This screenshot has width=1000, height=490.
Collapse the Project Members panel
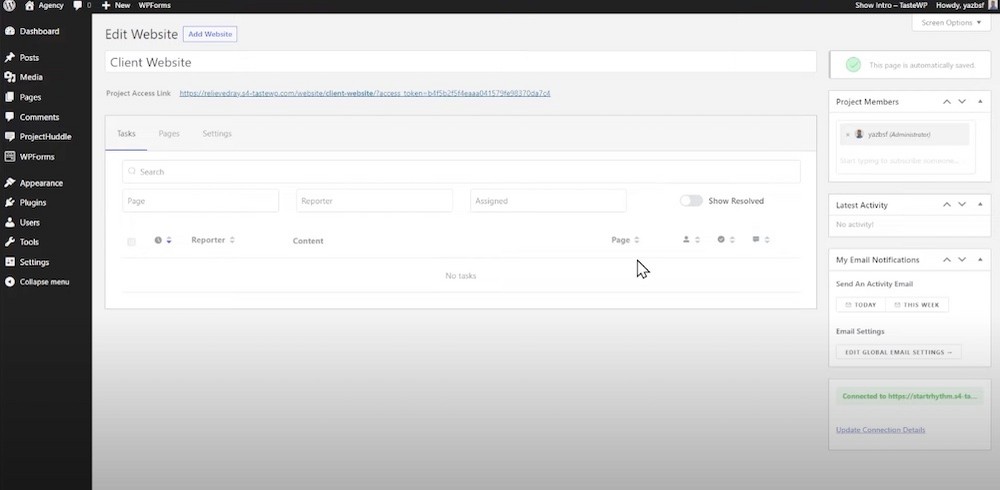[x=980, y=102]
